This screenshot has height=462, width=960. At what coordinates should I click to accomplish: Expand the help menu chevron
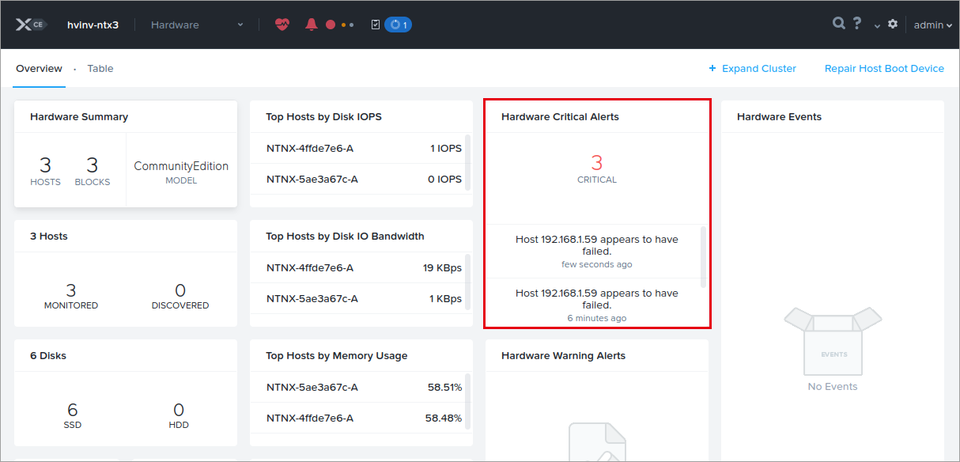coord(877,26)
